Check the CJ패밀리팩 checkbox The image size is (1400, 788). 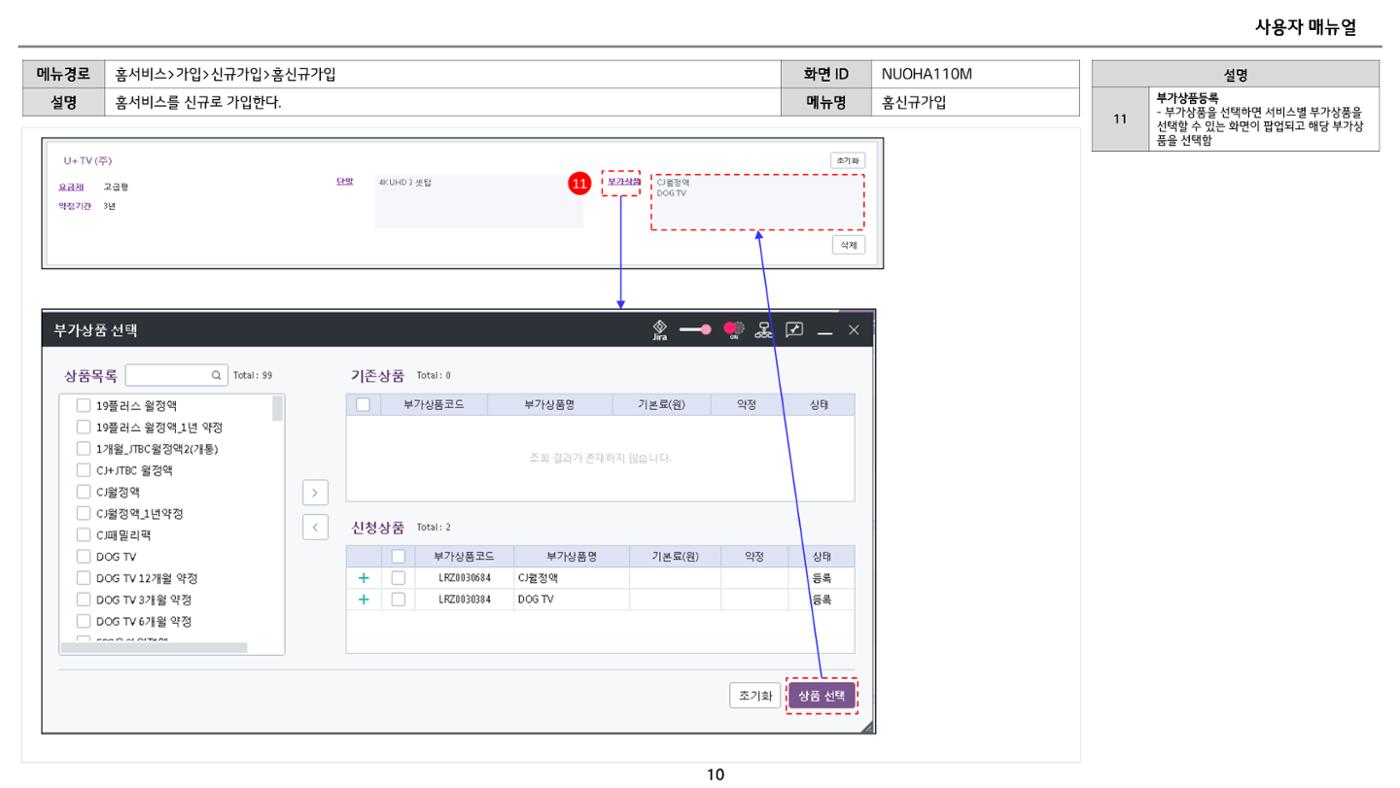[x=84, y=535]
